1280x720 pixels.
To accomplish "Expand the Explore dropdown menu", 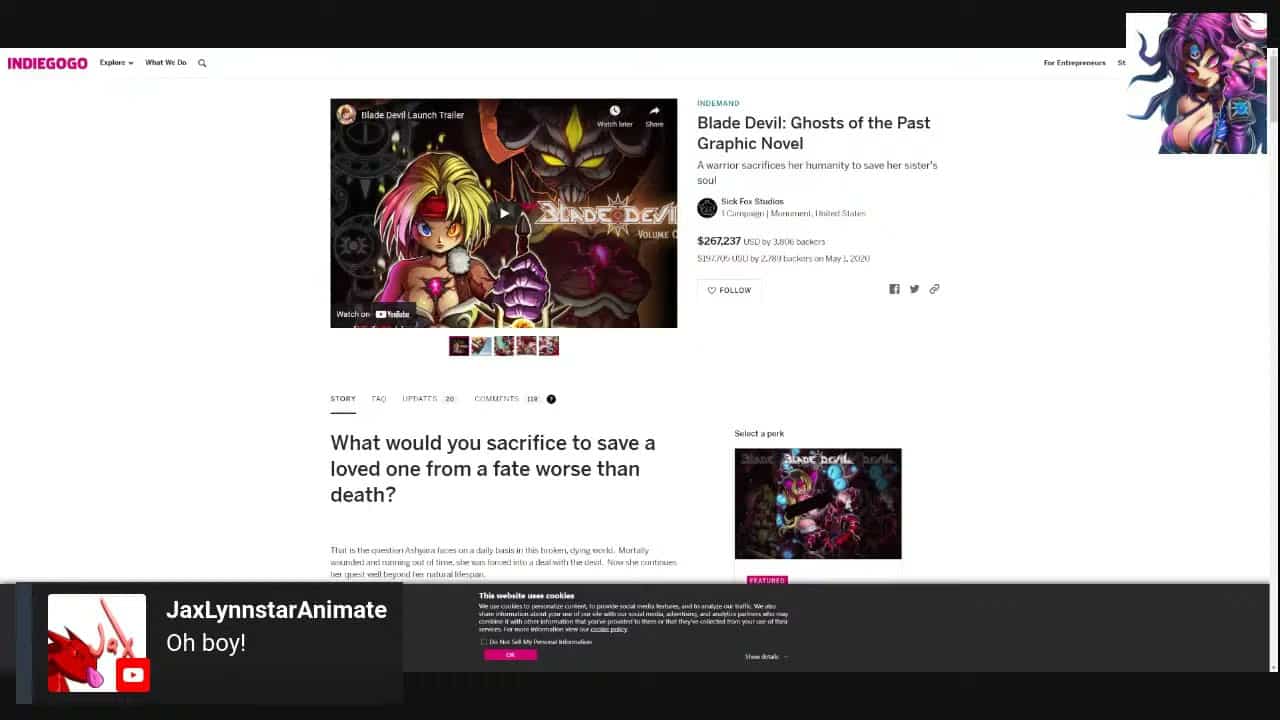I will coord(116,63).
